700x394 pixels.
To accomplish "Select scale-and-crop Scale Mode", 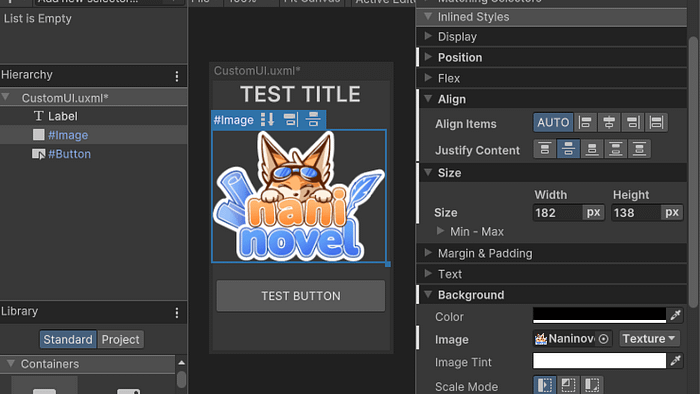I will (x=568, y=385).
